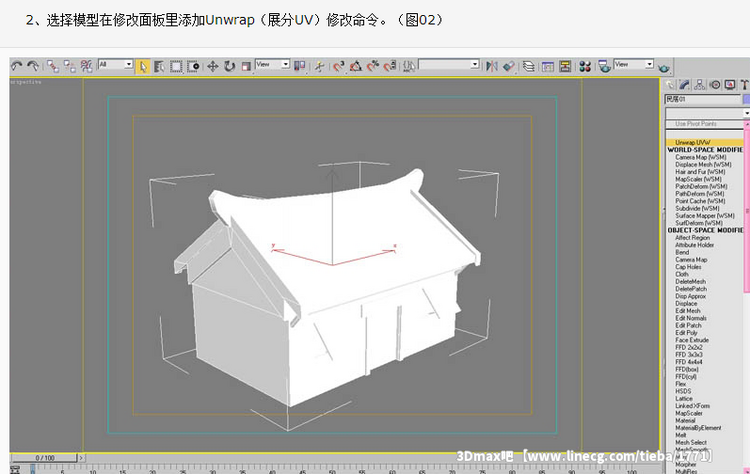
Task: Click Edit Named Selection Sets icon
Action: click(409, 66)
